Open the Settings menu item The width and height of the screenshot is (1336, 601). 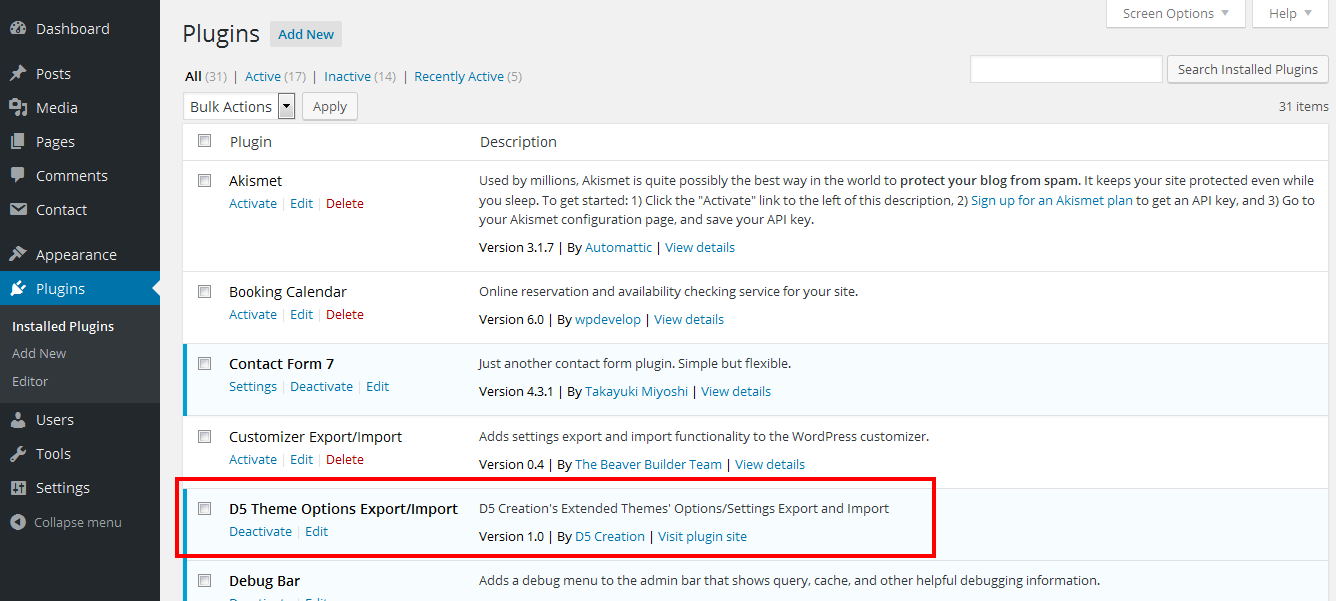point(63,487)
